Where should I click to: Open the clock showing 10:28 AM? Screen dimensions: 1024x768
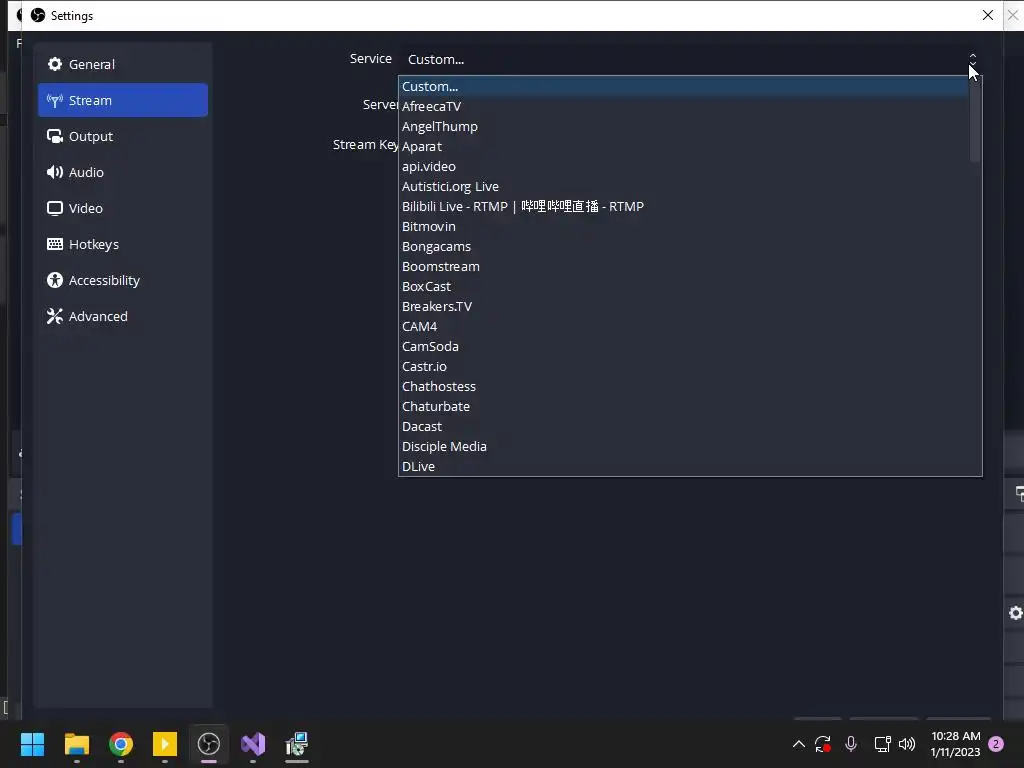[x=955, y=744]
